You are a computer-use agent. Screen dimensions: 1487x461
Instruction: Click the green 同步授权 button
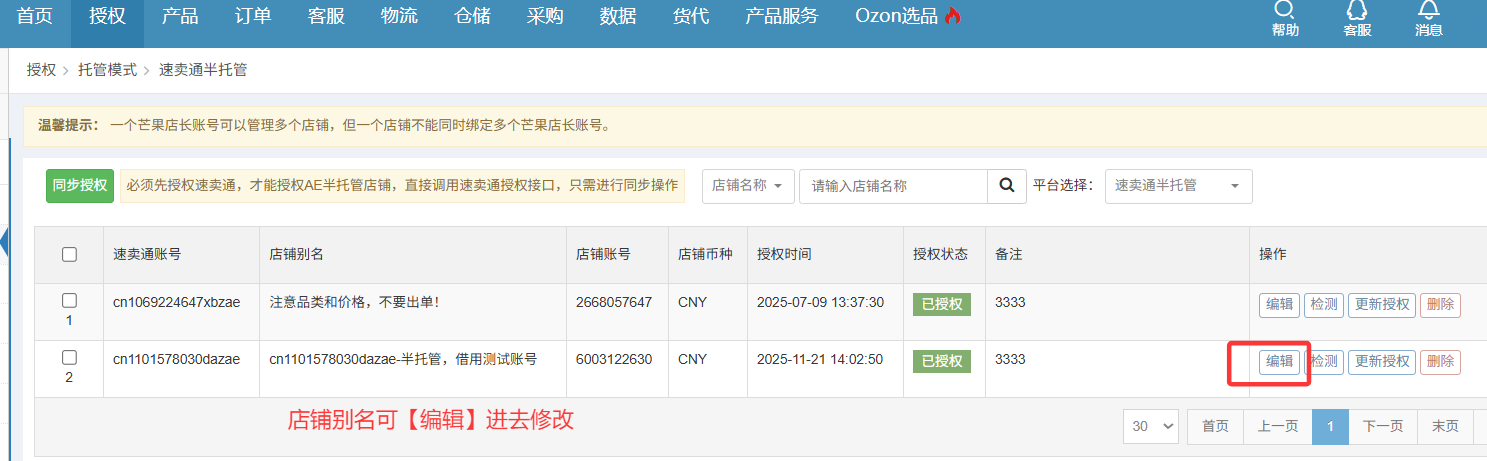coord(80,186)
